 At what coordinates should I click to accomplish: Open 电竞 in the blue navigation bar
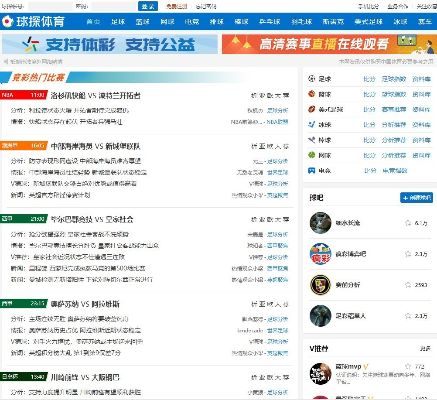point(192,22)
